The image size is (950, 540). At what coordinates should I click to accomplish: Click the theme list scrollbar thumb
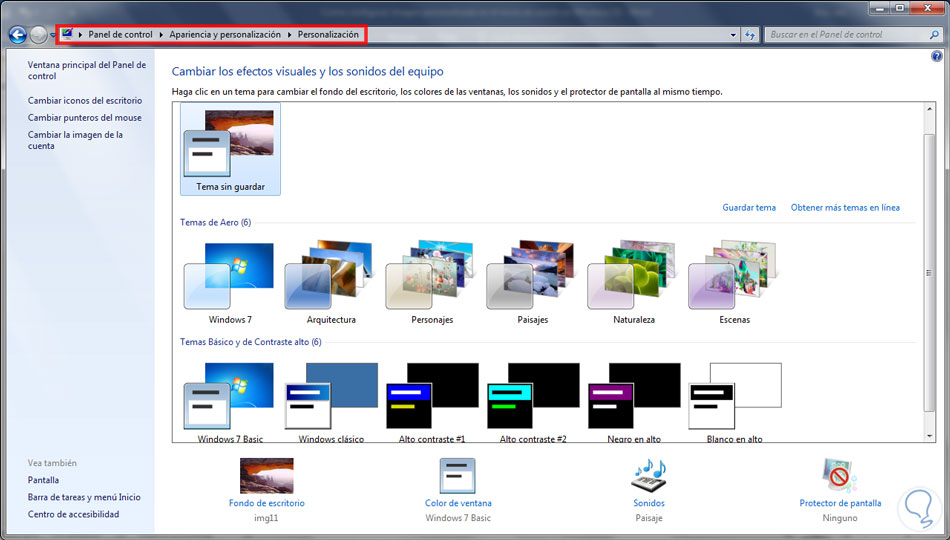[929, 273]
